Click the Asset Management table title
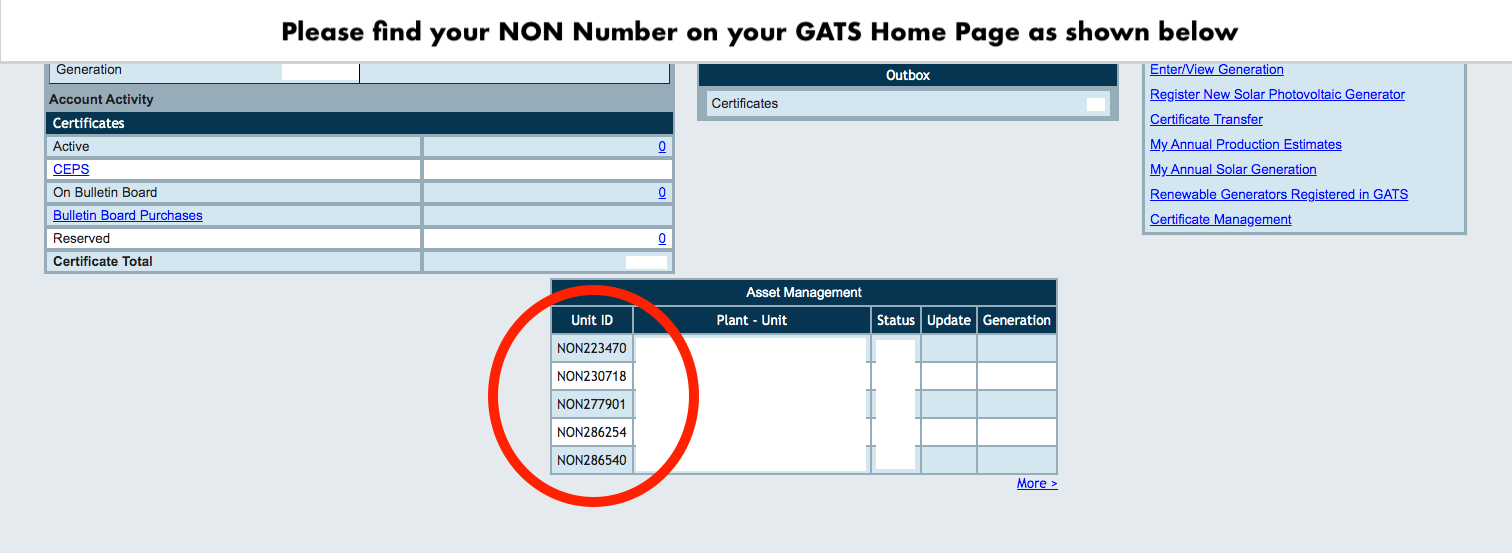Viewport: 1512px width, 553px height. click(804, 292)
